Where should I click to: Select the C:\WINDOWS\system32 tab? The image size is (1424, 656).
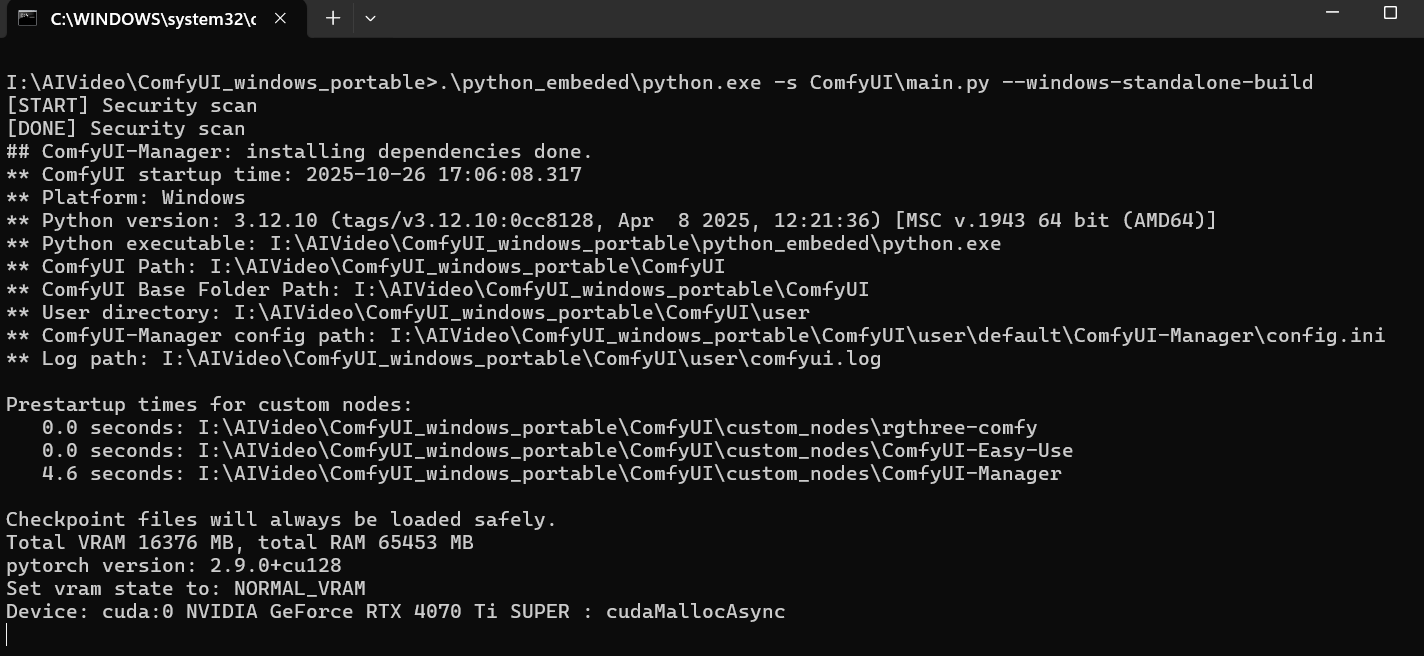point(152,18)
